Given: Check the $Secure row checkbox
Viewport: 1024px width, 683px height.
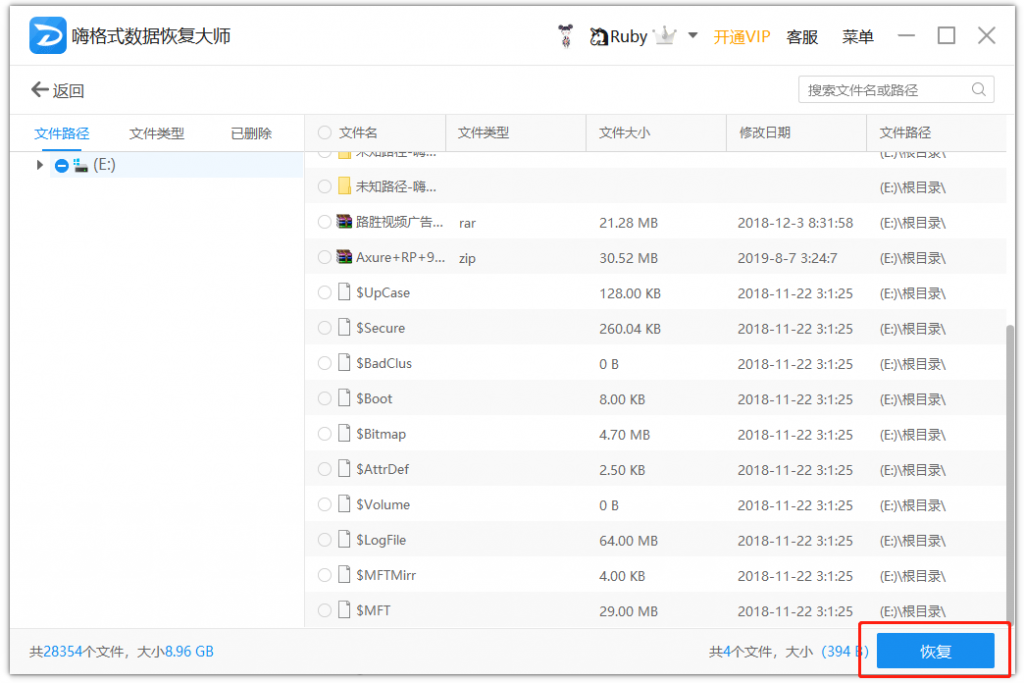Looking at the screenshot, I should pos(325,328).
